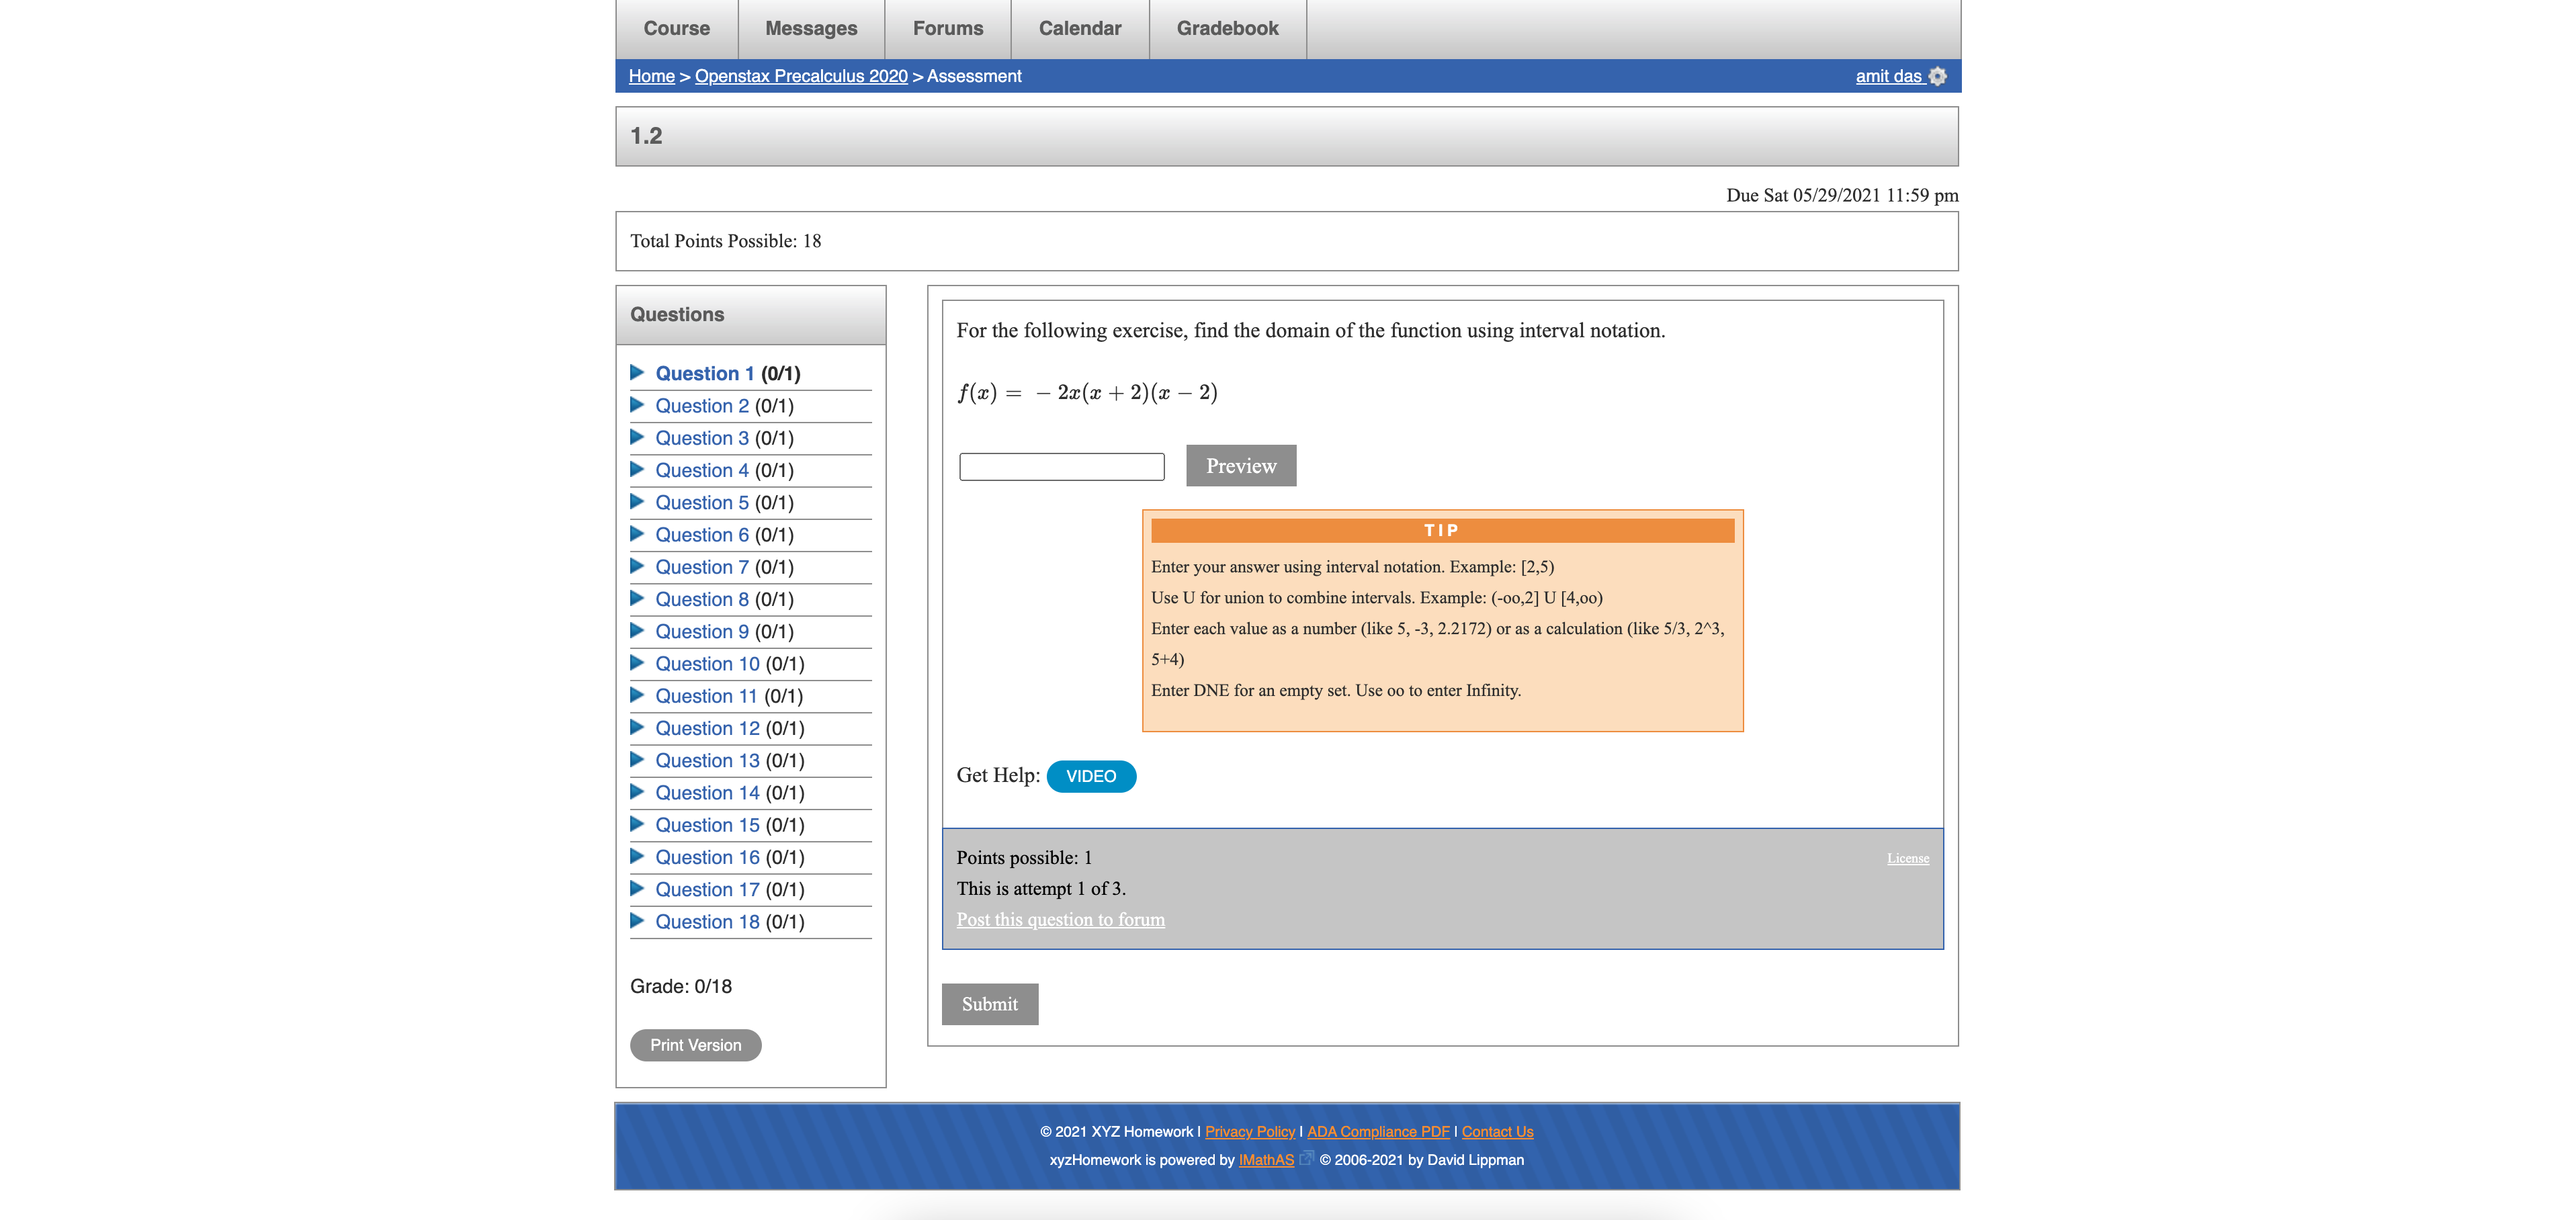Open the Gradebook tab

pos(1227,29)
